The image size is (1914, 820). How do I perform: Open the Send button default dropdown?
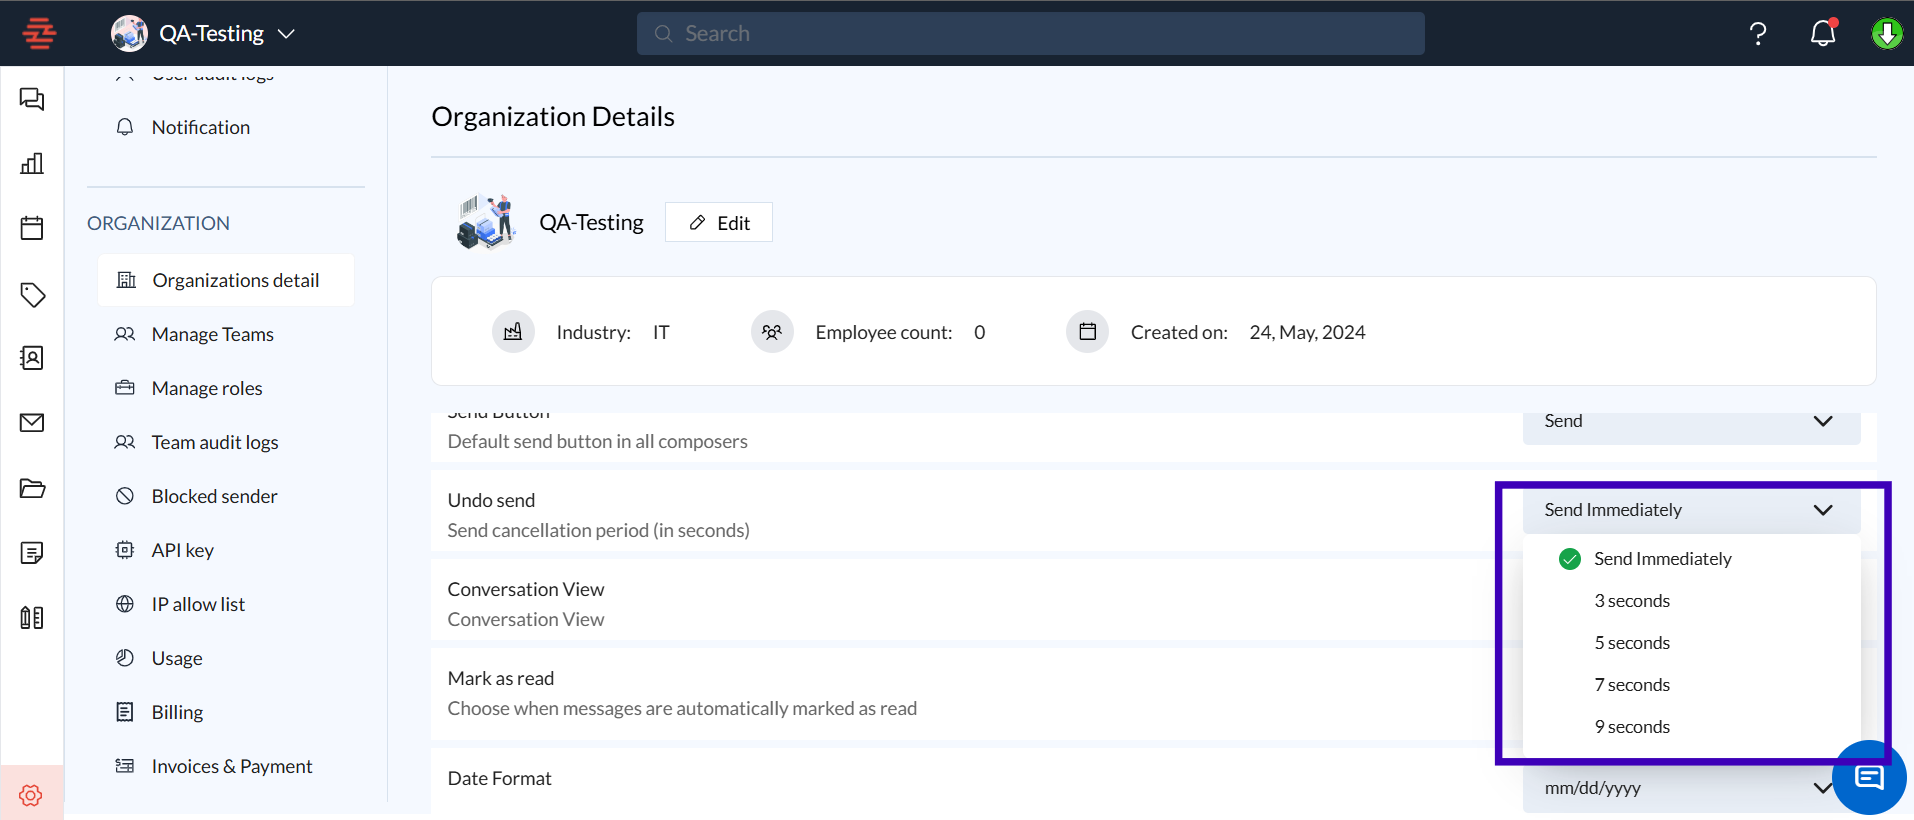(1690, 422)
